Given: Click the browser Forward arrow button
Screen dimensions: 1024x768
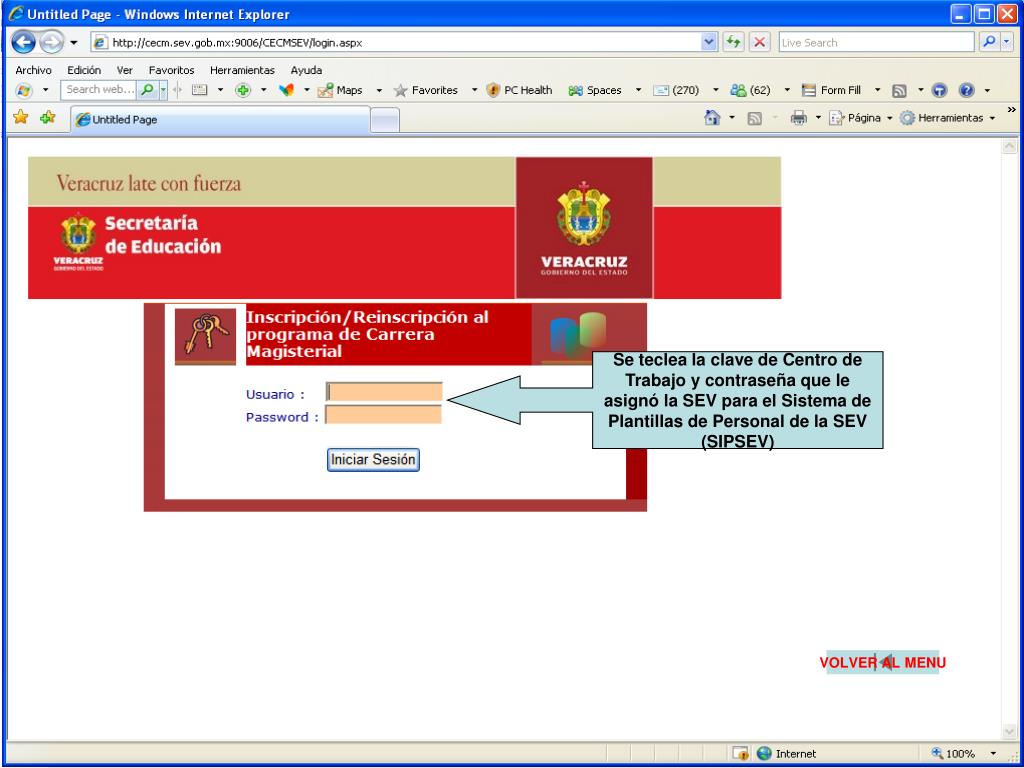Looking at the screenshot, I should tap(51, 43).
